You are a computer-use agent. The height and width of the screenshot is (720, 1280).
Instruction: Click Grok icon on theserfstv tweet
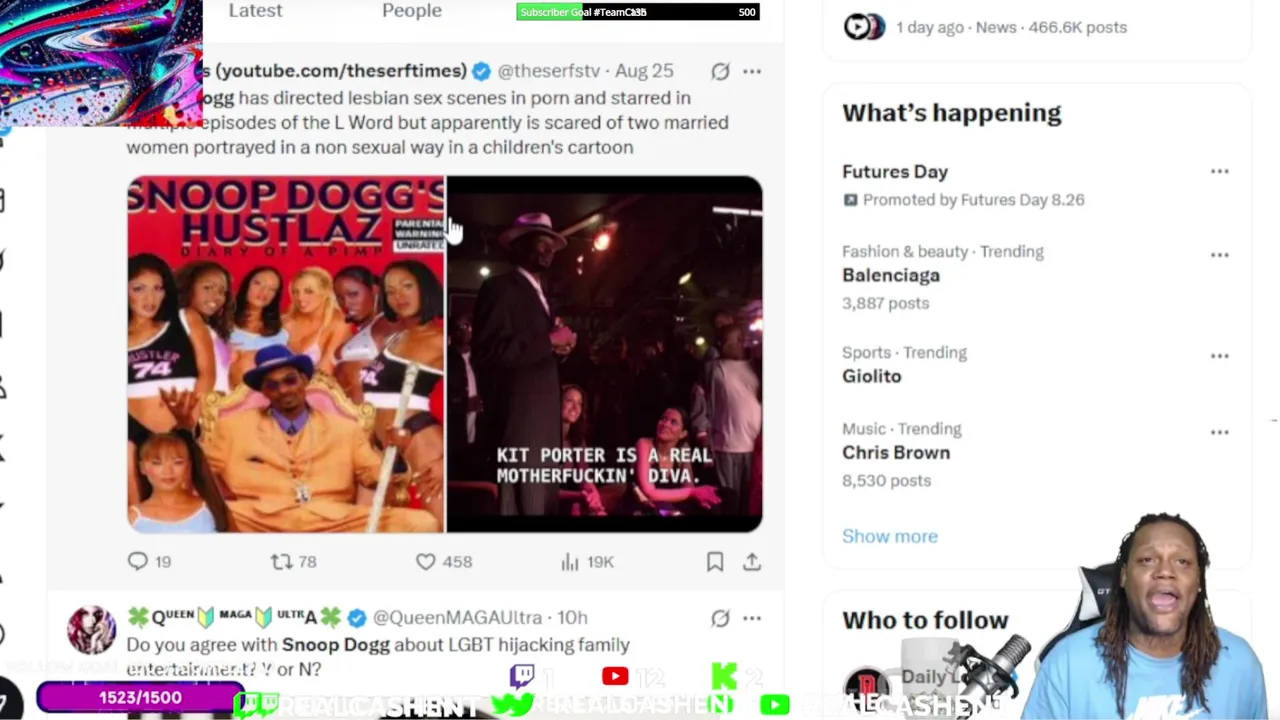point(720,71)
